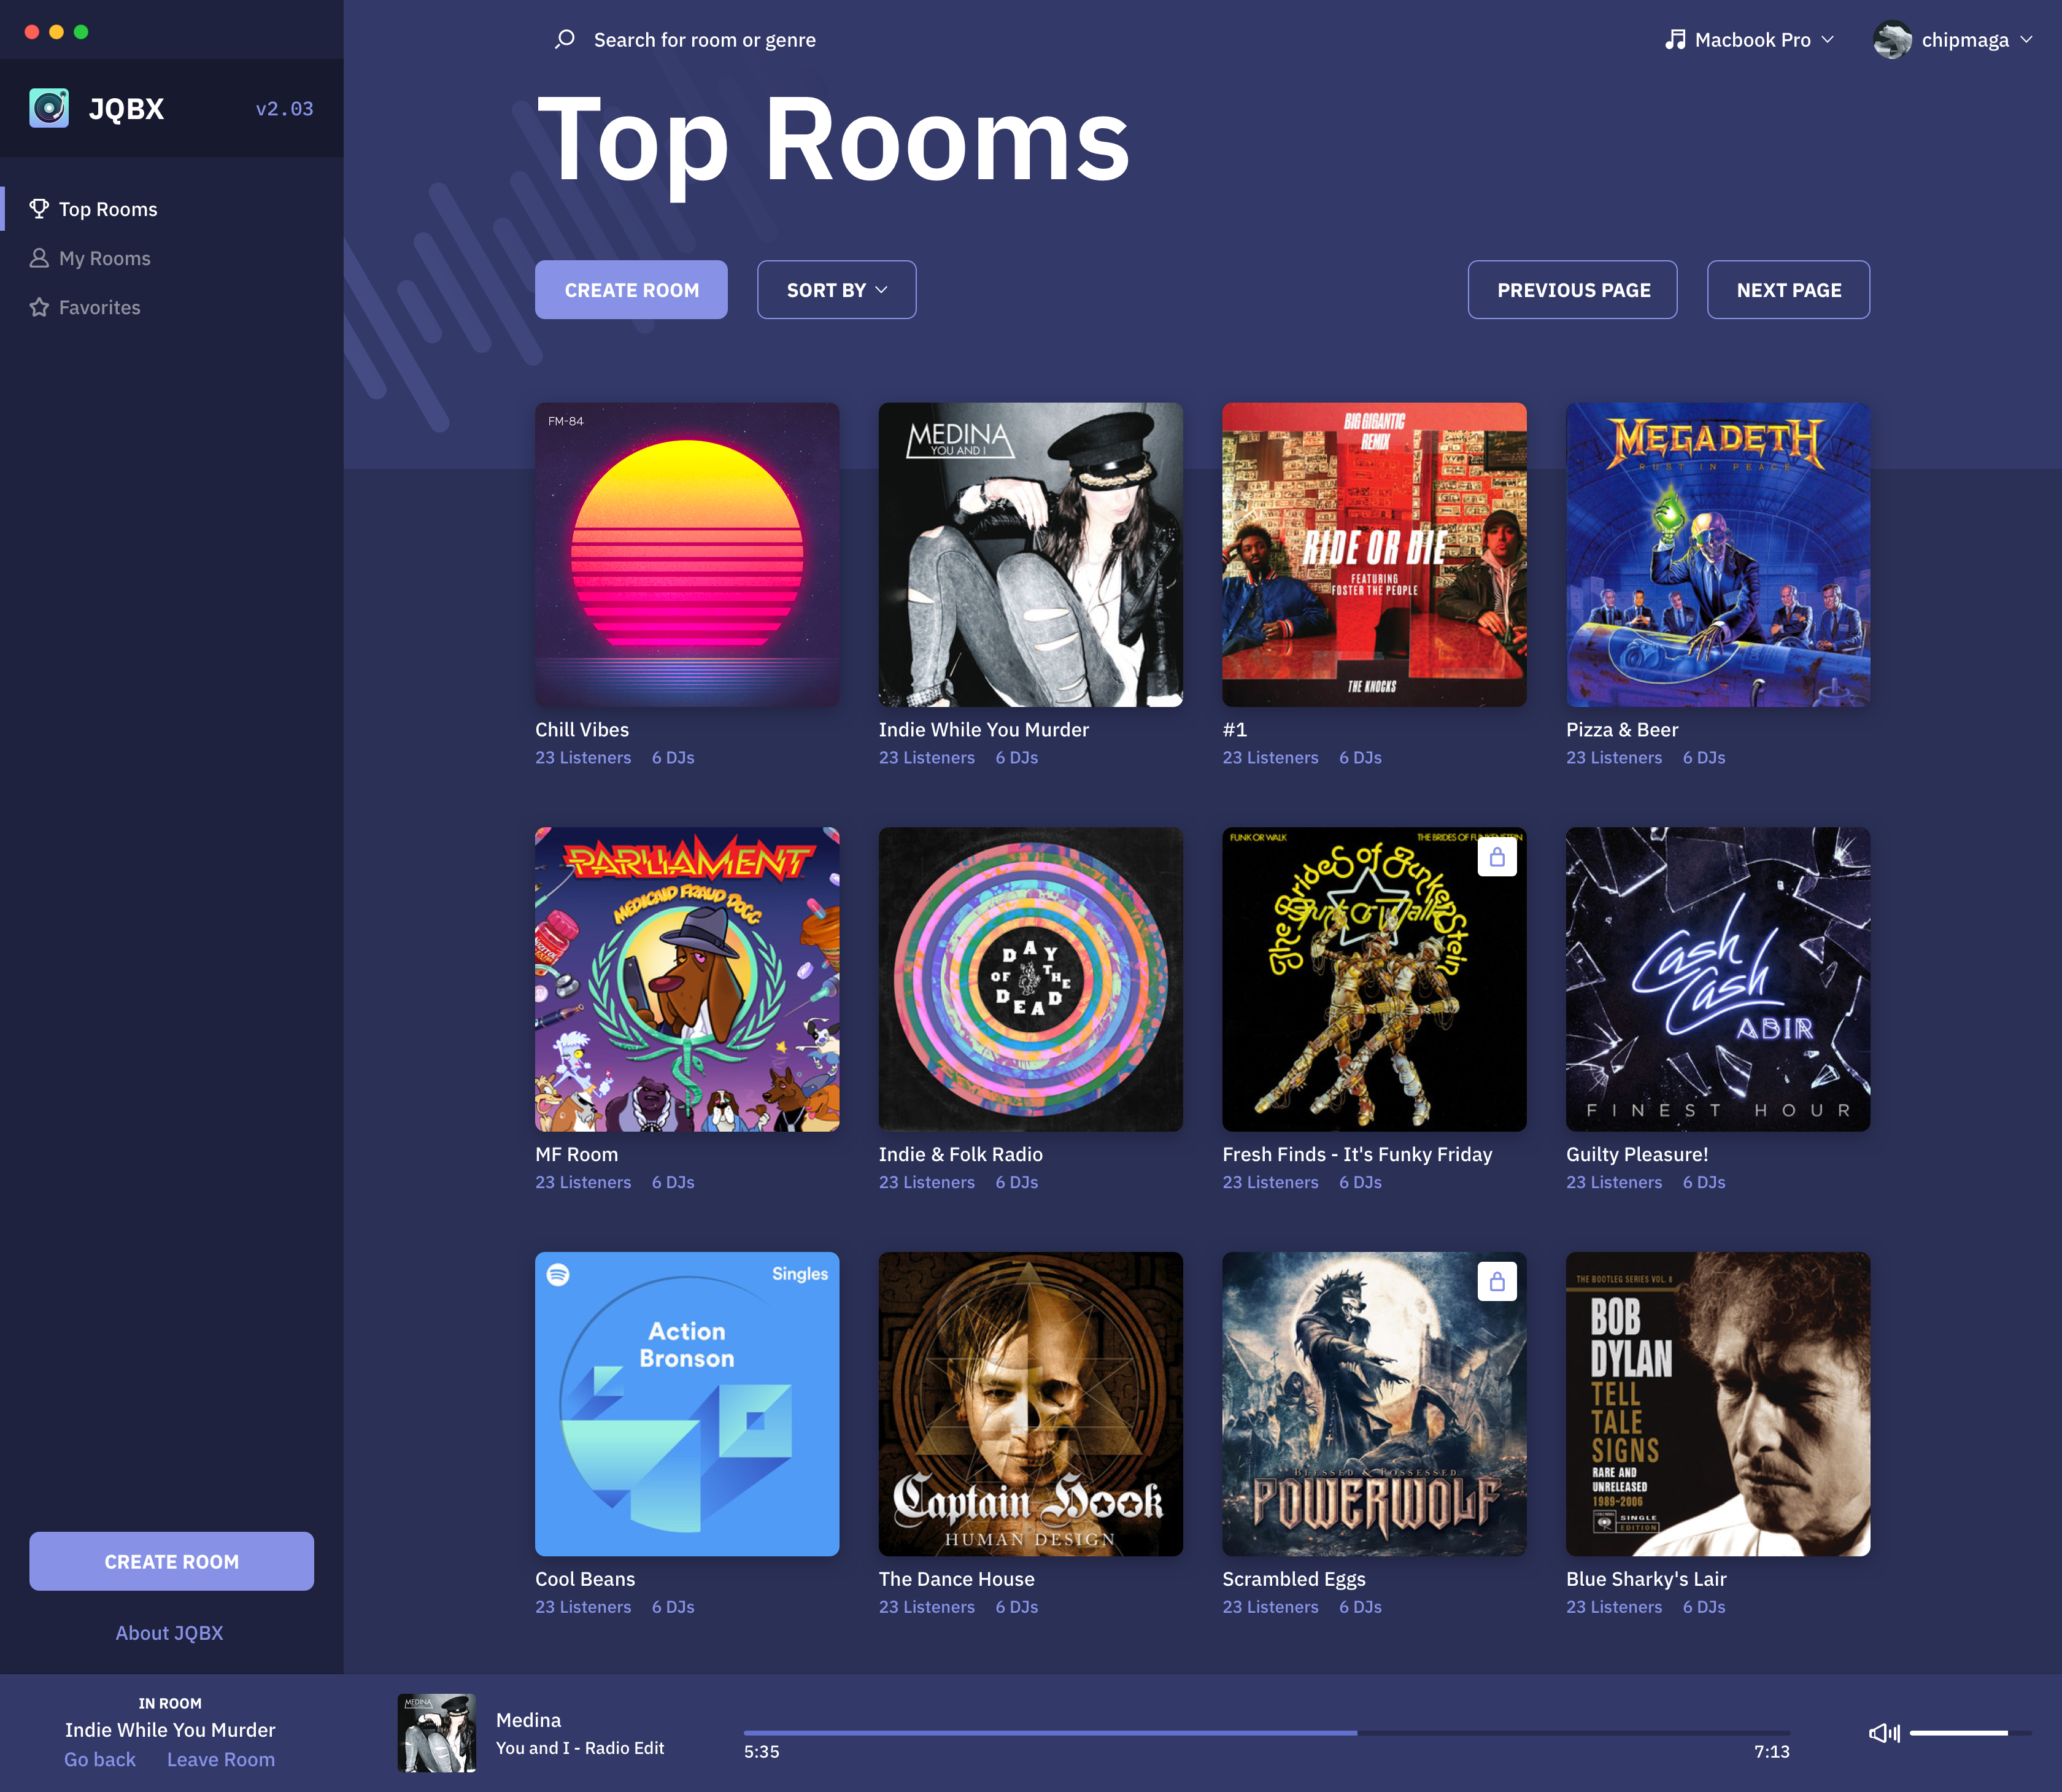Click 'Indie While You Murder' in the In Room panel
The width and height of the screenshot is (2062, 1792).
click(170, 1730)
